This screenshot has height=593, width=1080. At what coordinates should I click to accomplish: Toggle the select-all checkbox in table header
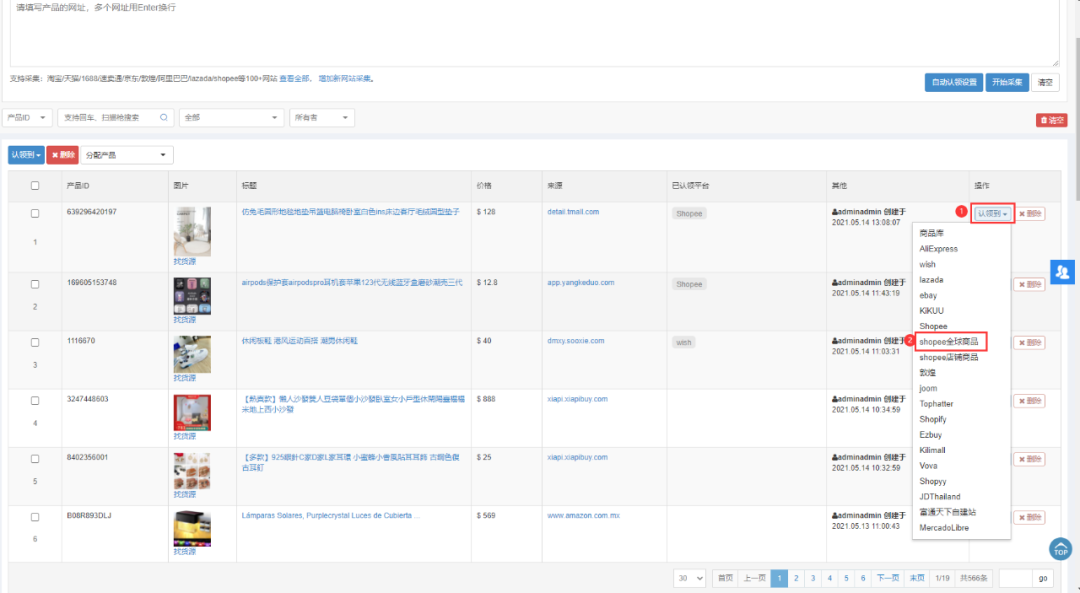tap(35, 185)
